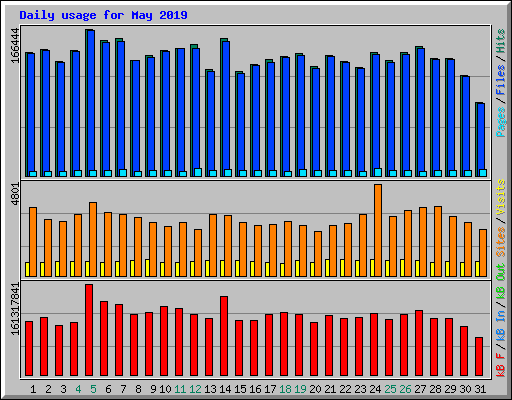This screenshot has width=512, height=400.
Task: Click the orange sites bar for day 1
Action: 33,242
